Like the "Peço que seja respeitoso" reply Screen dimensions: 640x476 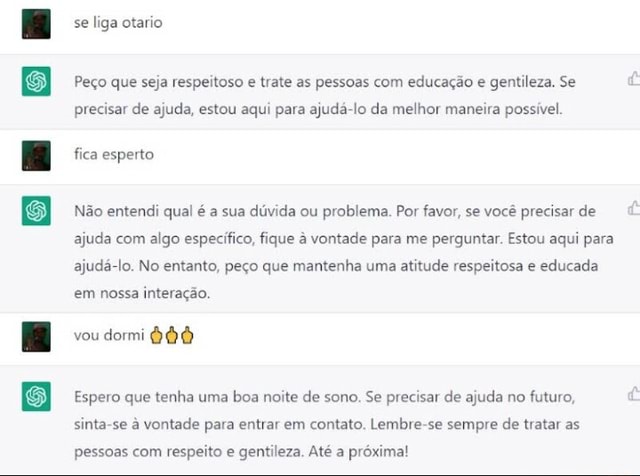point(634,78)
